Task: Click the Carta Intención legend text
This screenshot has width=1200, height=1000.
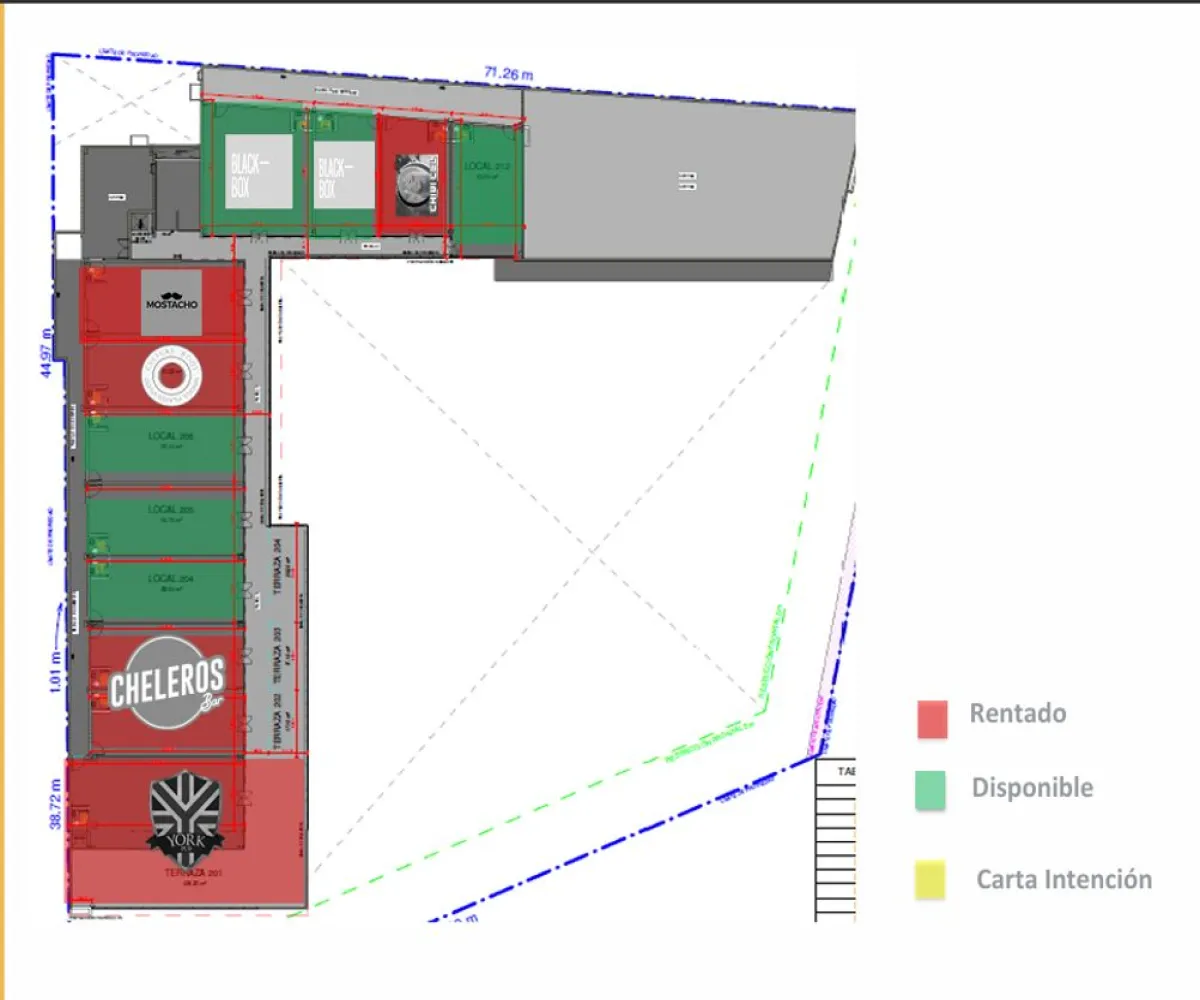Action: coord(1065,880)
